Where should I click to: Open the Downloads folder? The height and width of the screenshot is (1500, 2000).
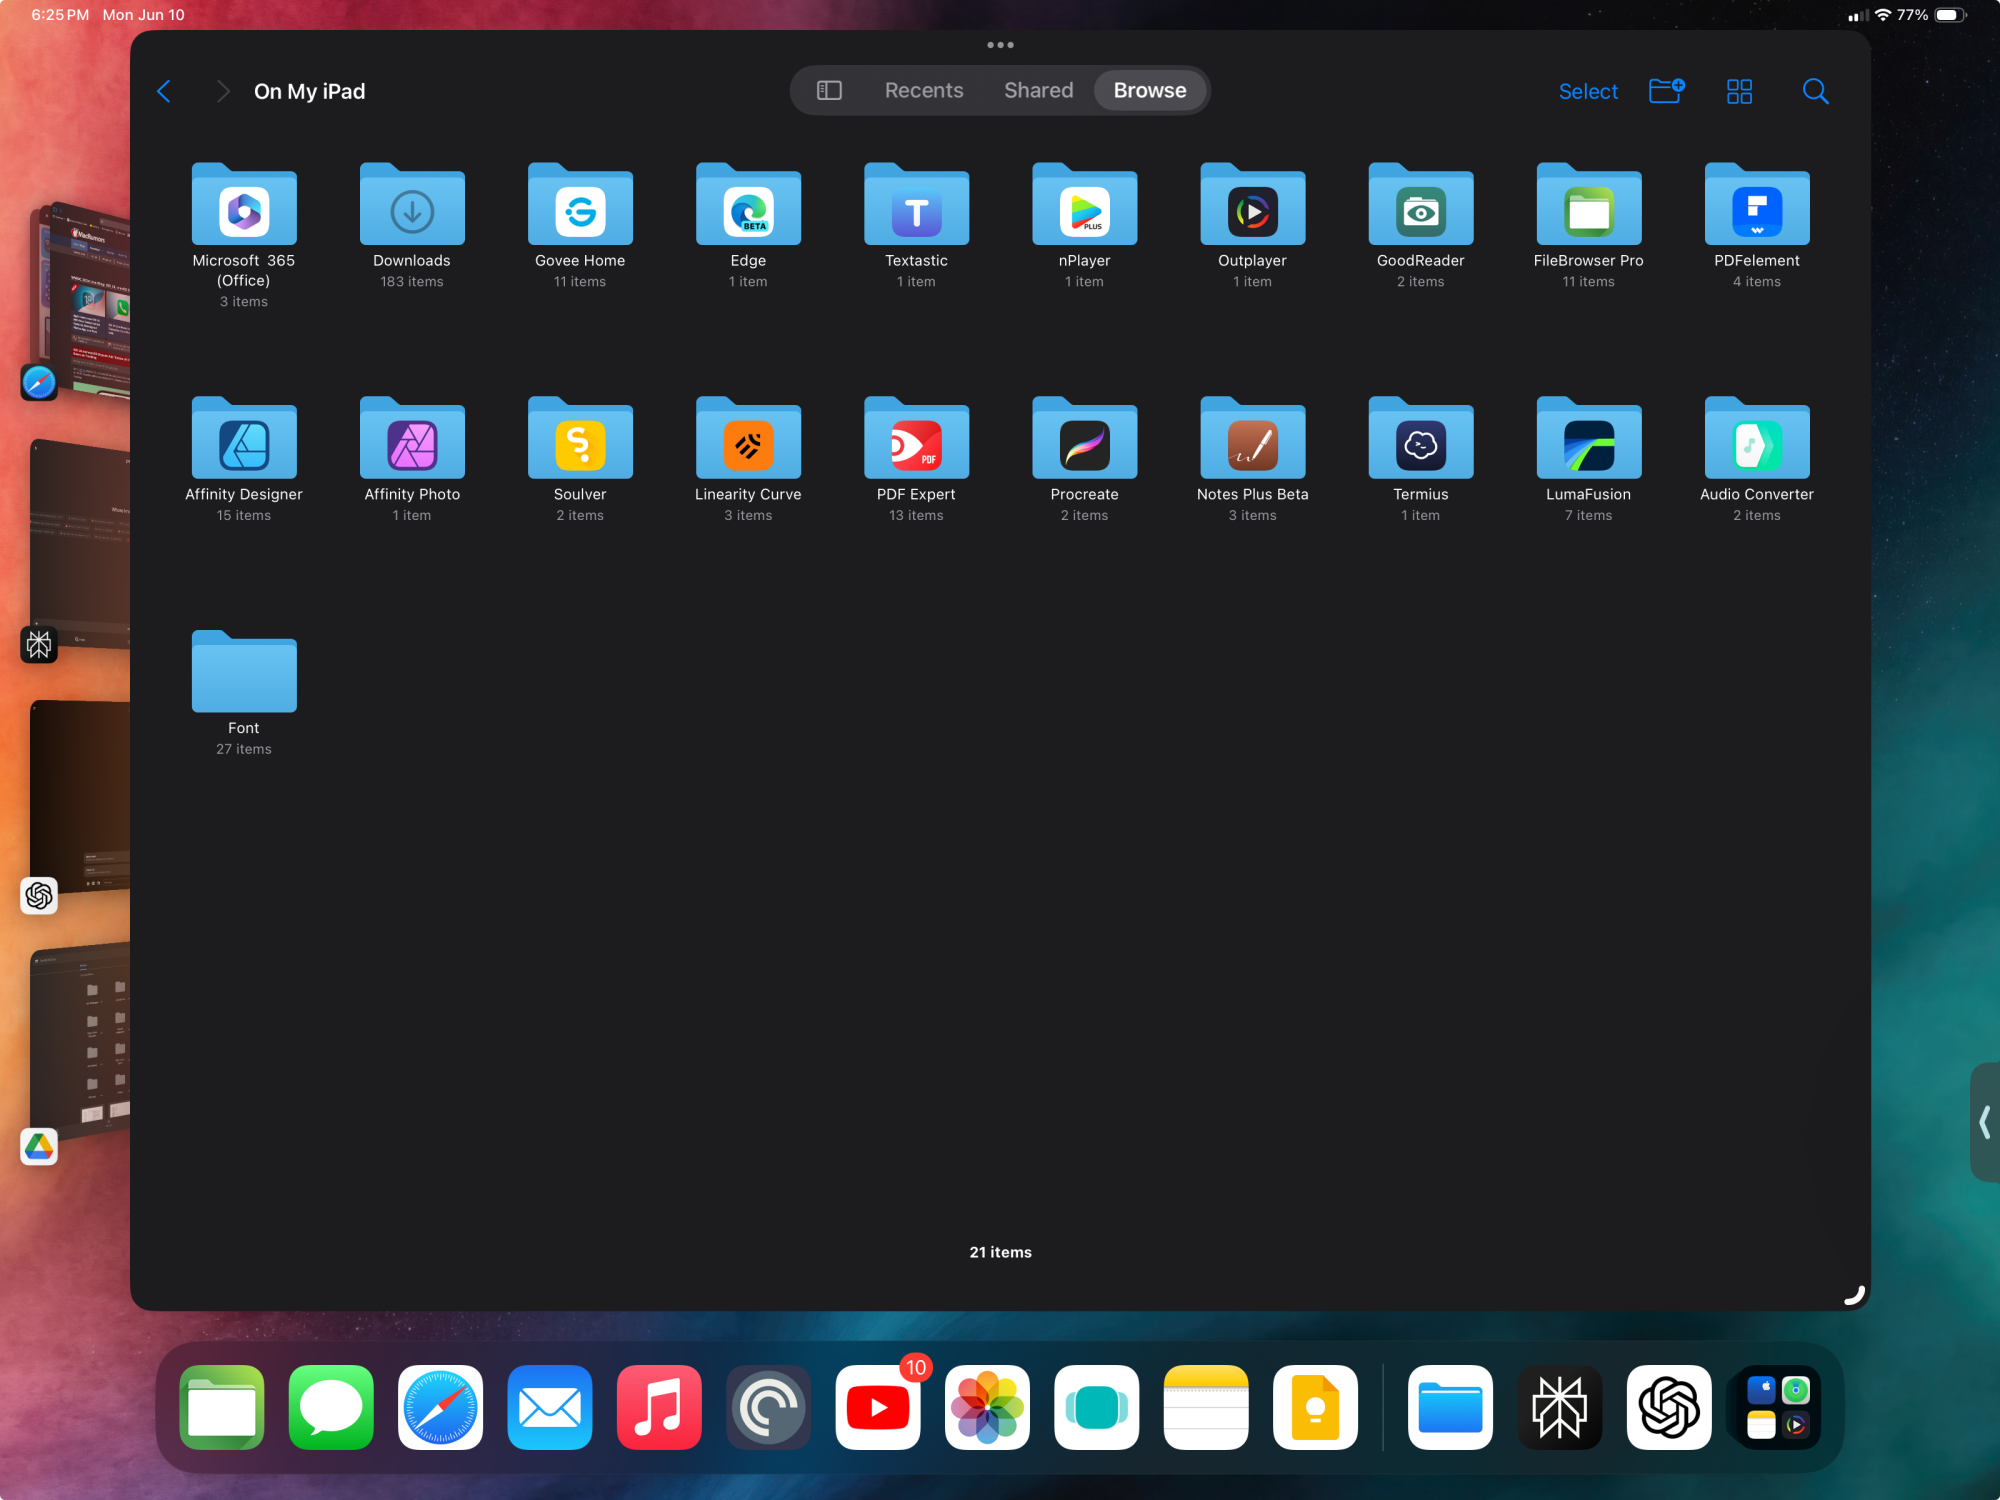pyautogui.click(x=412, y=205)
